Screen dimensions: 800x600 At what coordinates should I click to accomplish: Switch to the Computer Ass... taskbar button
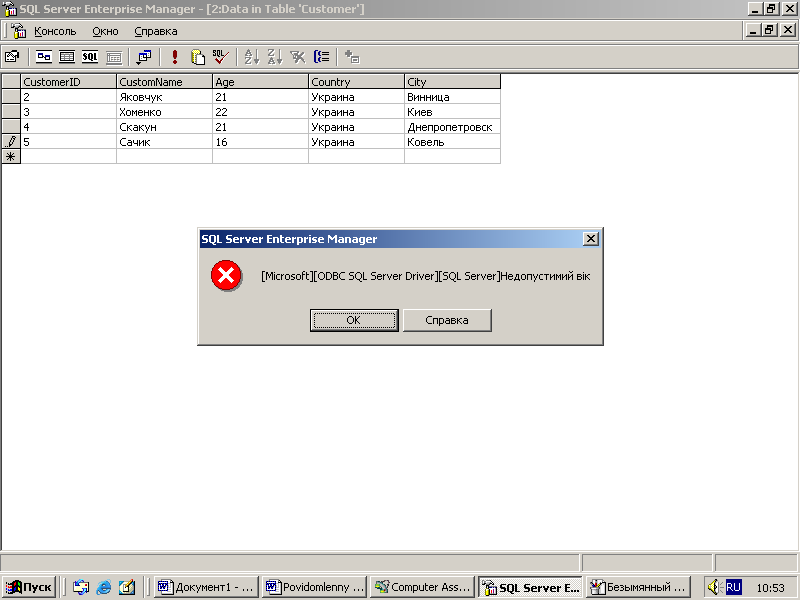[x=422, y=587]
